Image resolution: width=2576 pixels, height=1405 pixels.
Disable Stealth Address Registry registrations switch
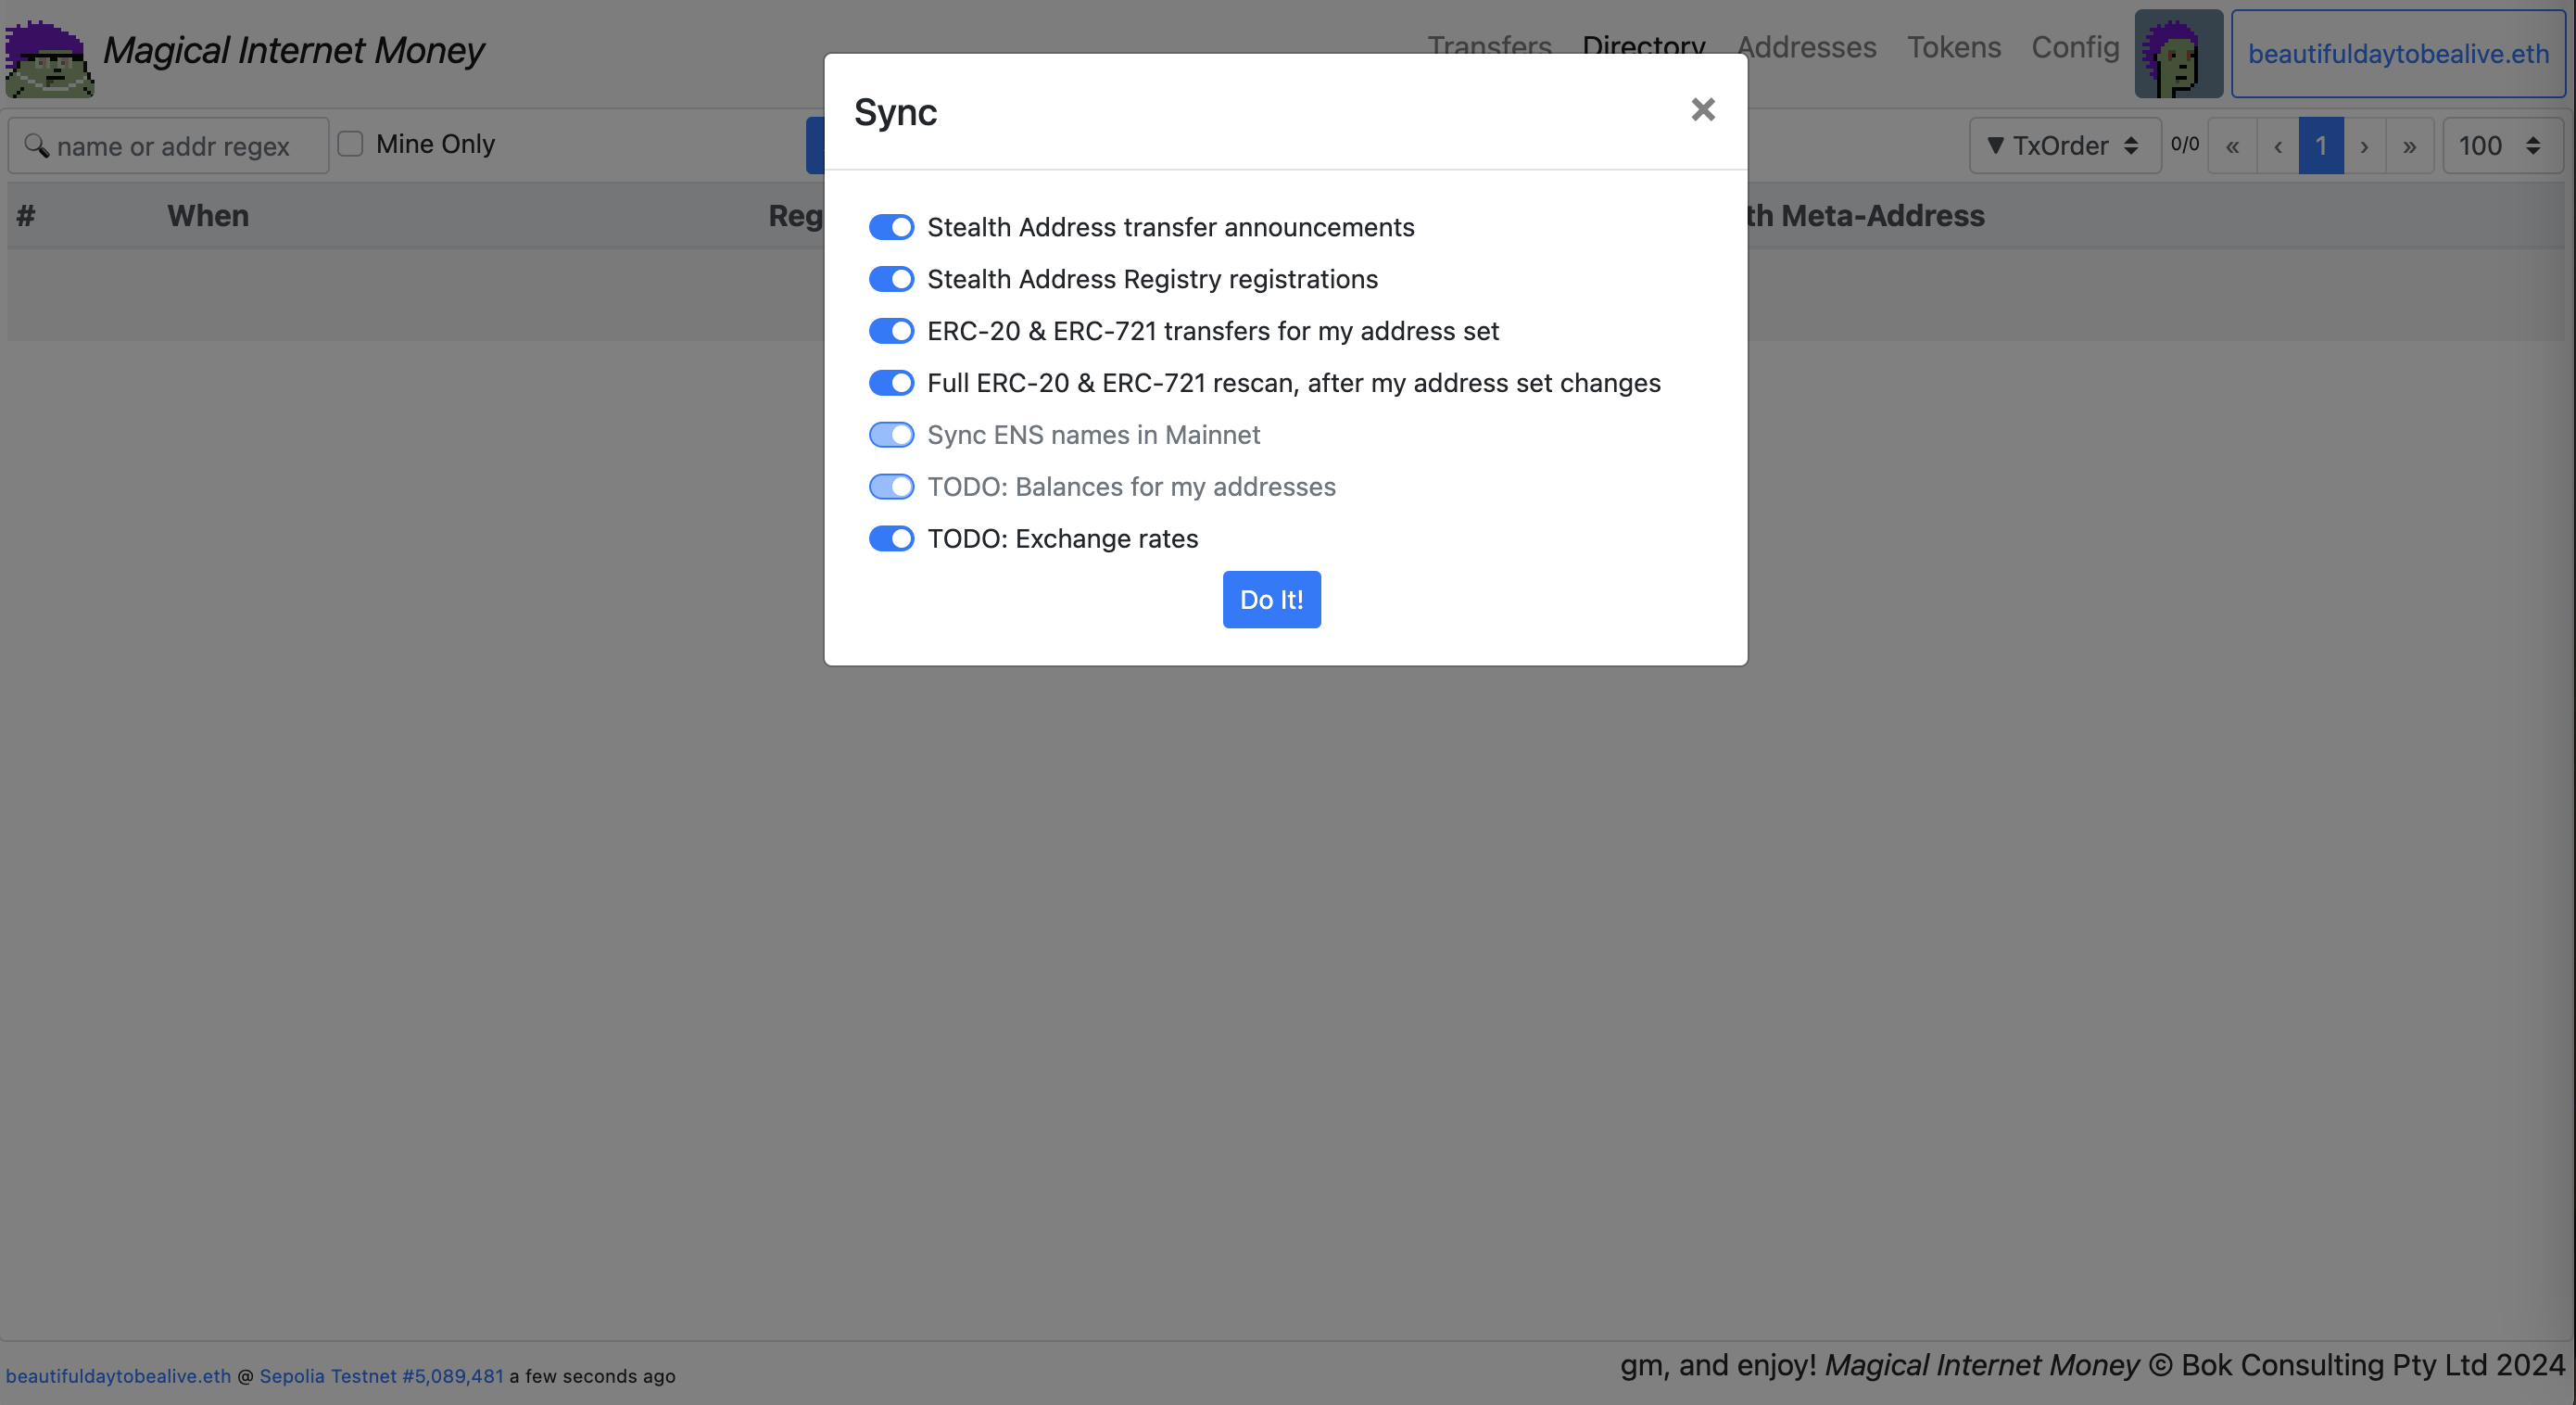point(891,279)
